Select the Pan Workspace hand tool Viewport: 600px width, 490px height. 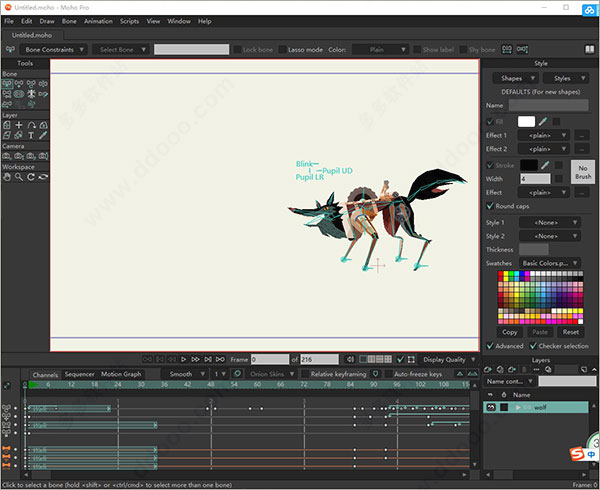click(7, 177)
